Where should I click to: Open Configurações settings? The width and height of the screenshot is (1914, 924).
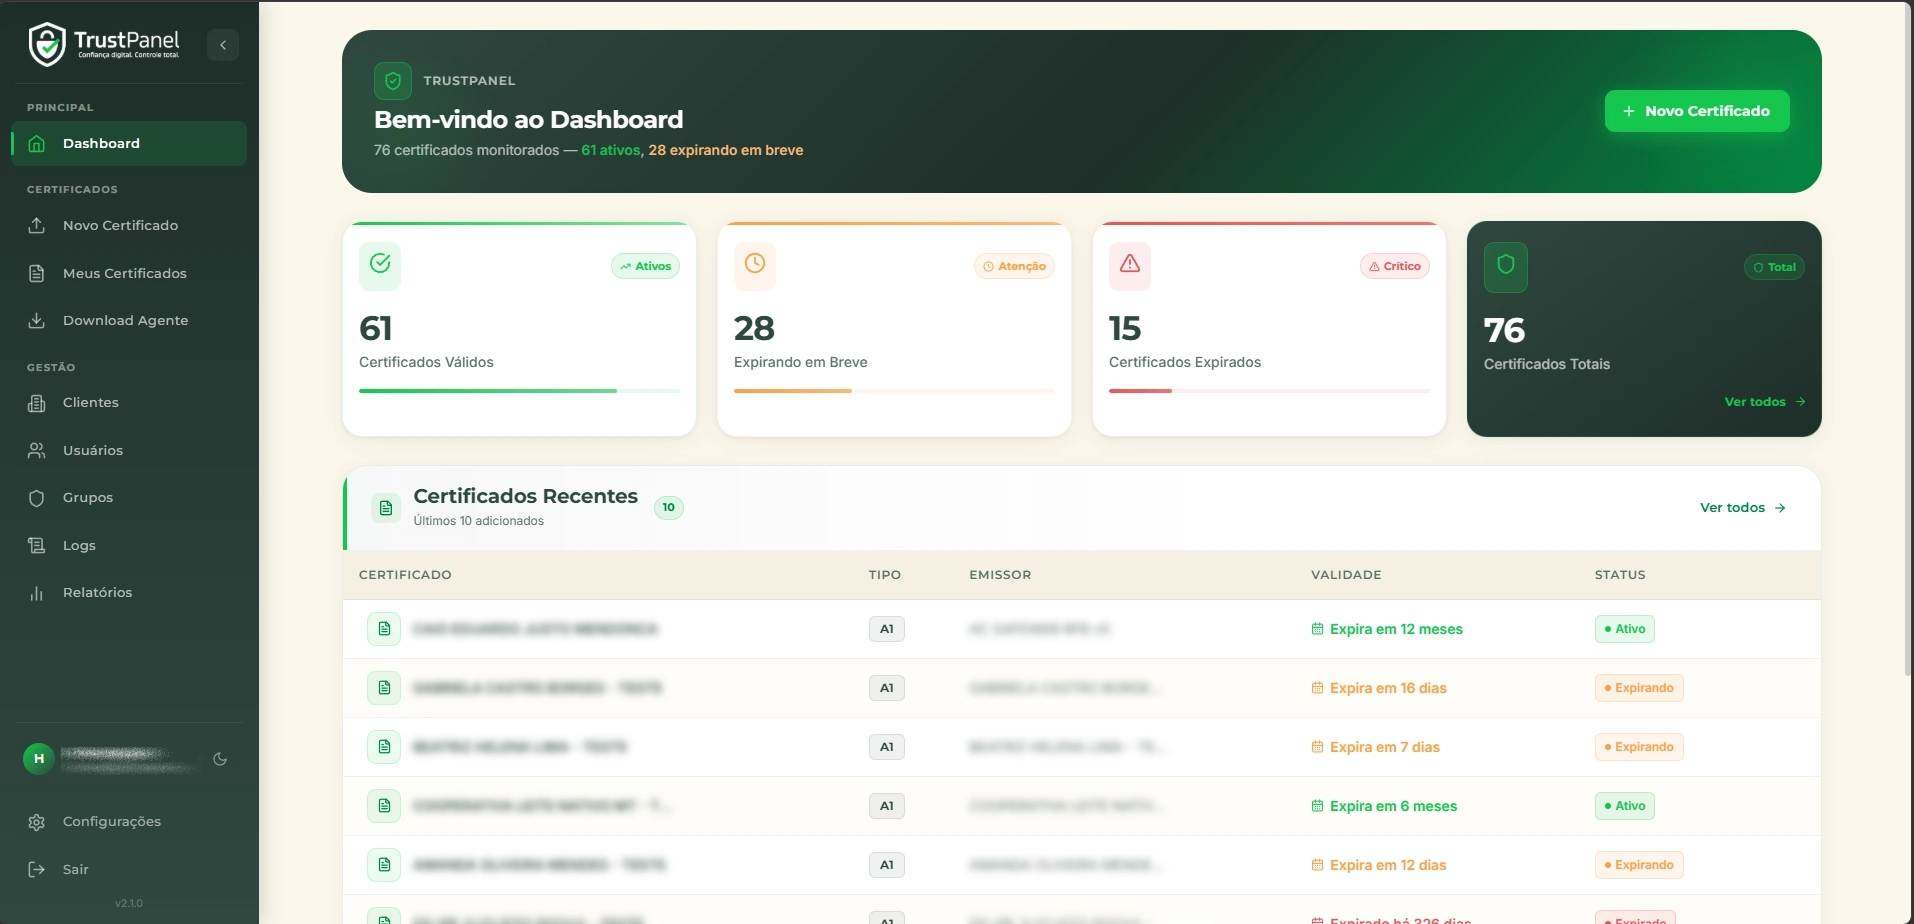click(129, 821)
